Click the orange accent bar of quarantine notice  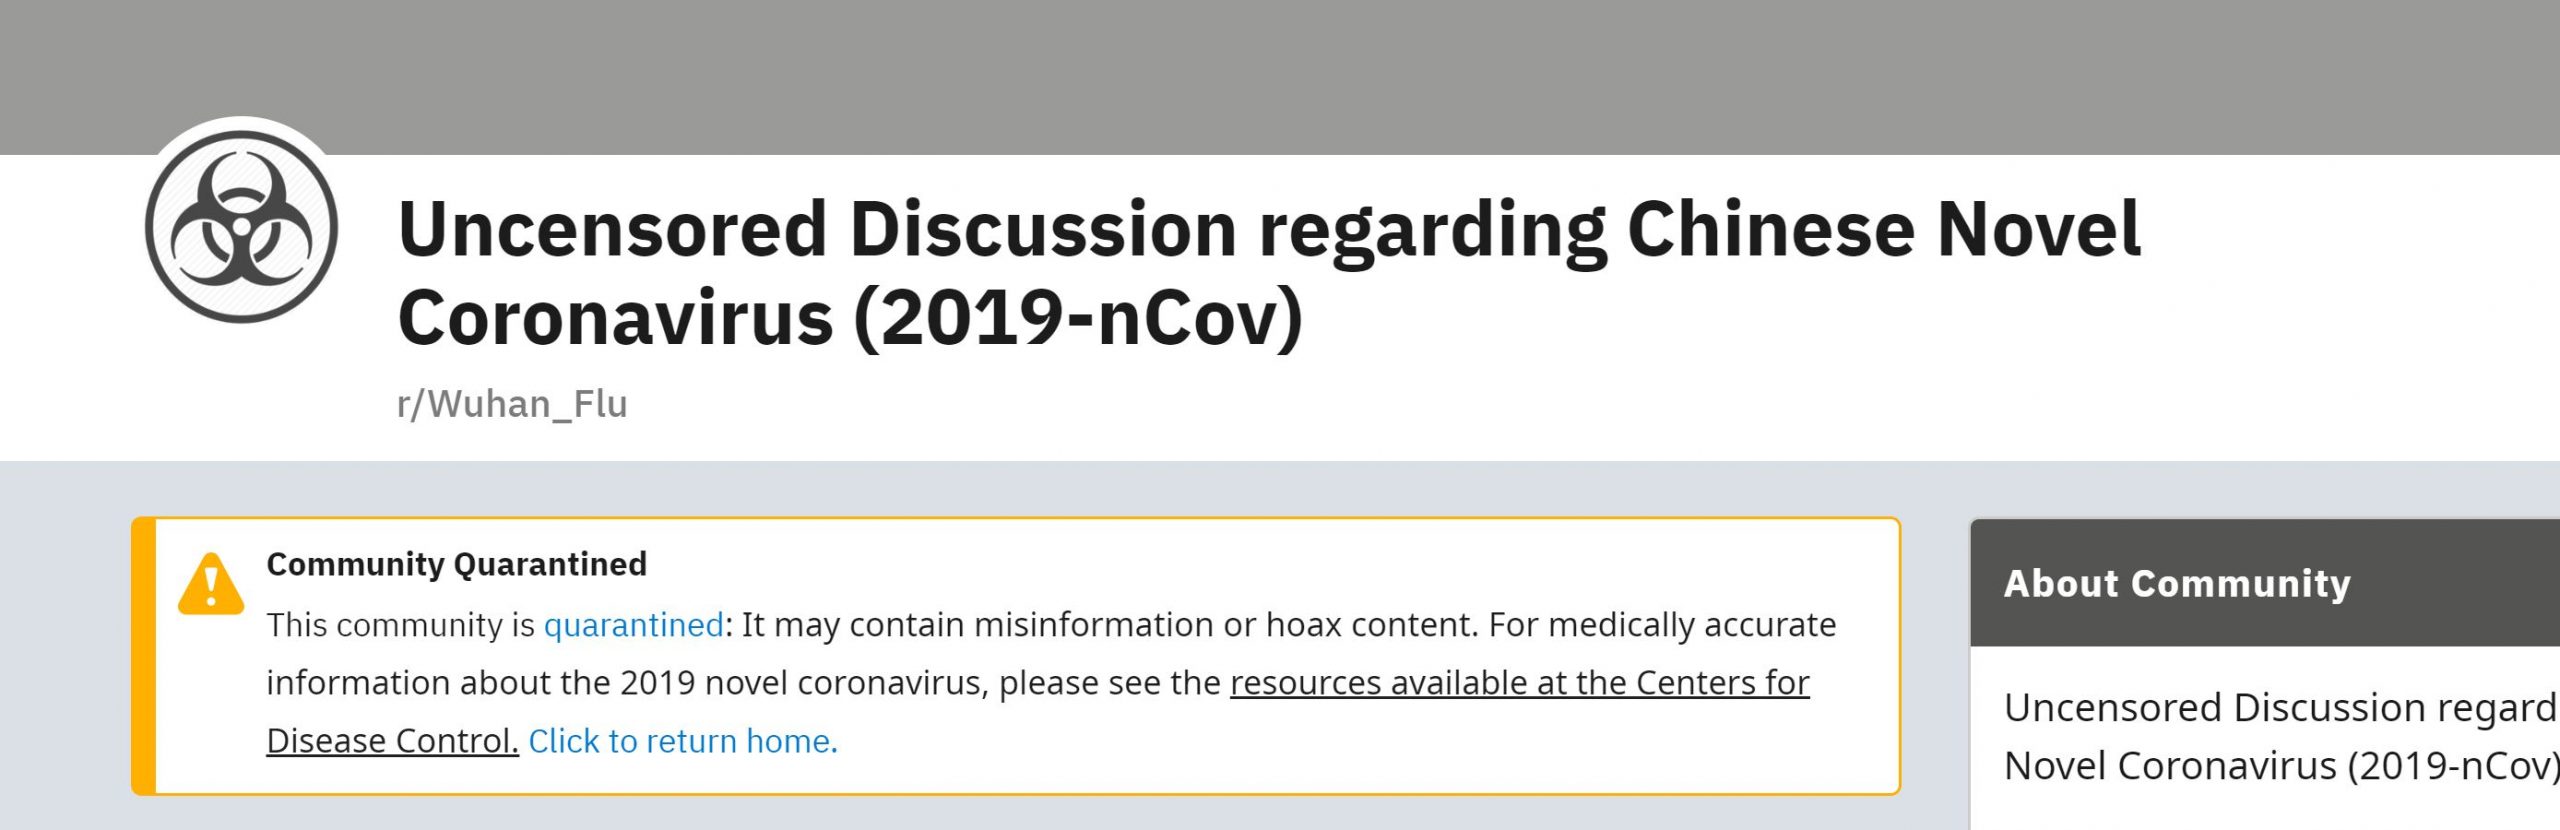pyautogui.click(x=144, y=656)
